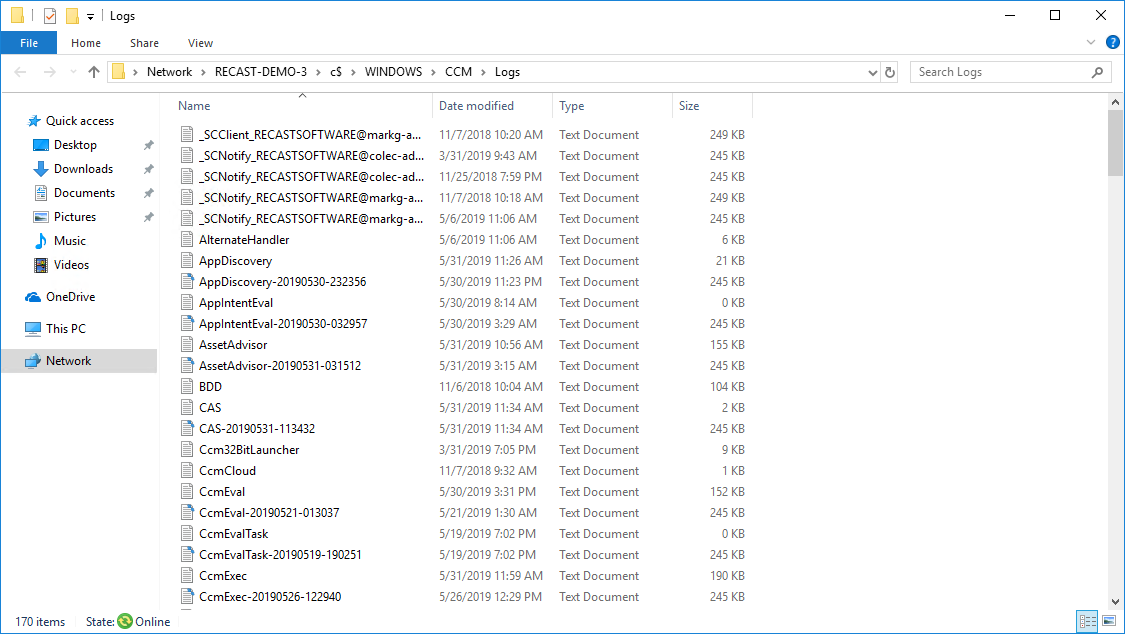Viewport: 1125px width, 634px height.
Task: Select the _SCClient_RECASTSOFTWARE@markg file
Action: tap(310, 135)
